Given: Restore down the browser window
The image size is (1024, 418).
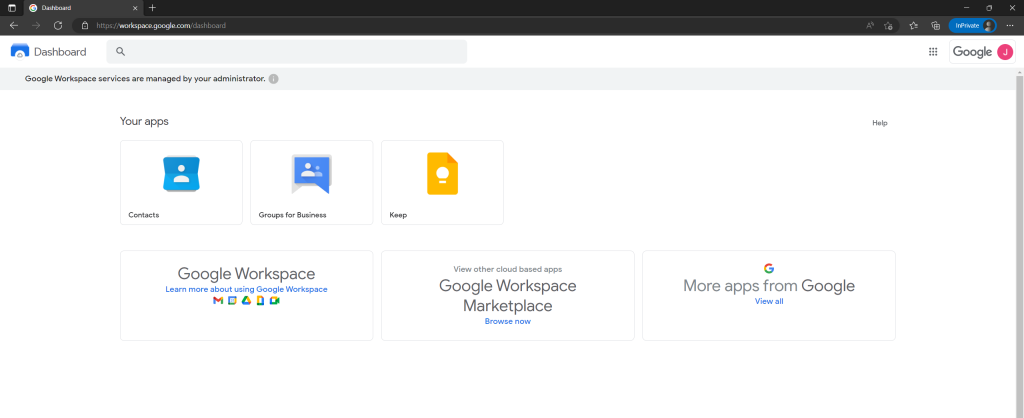Looking at the screenshot, I should click(x=989, y=8).
